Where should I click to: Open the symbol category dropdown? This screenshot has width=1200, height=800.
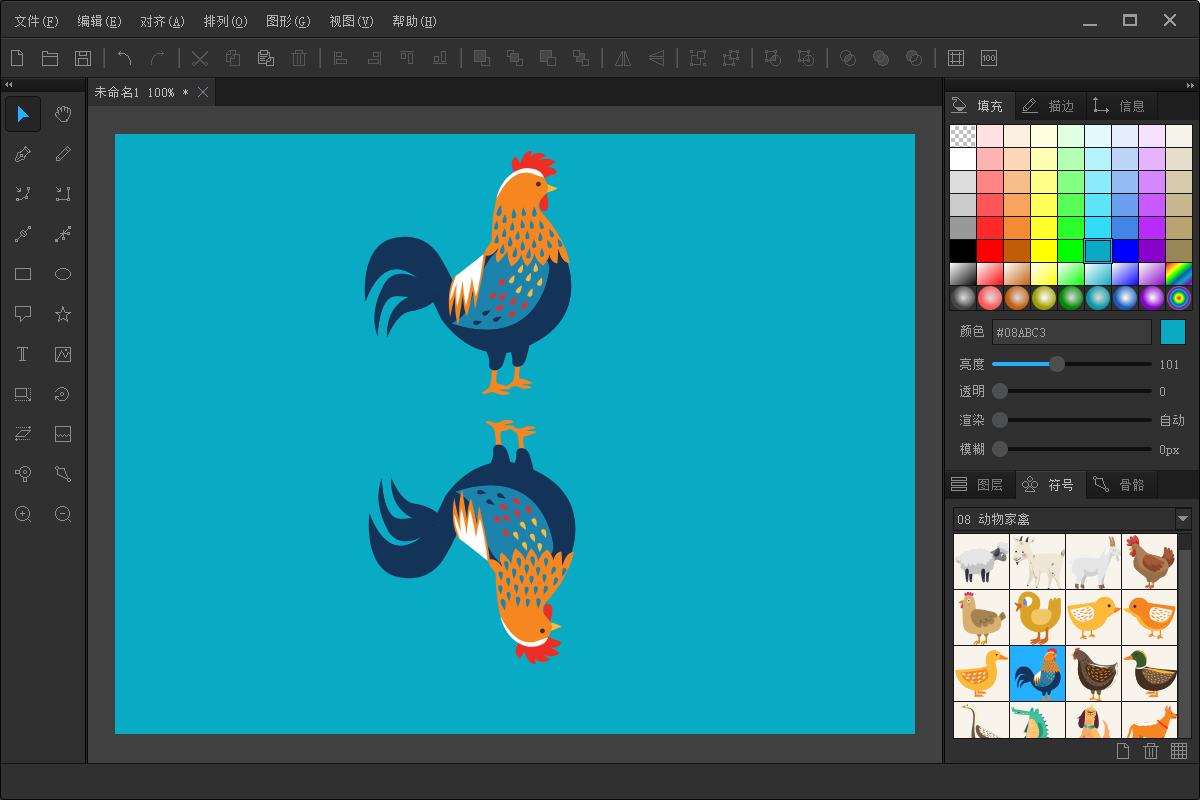(1183, 519)
